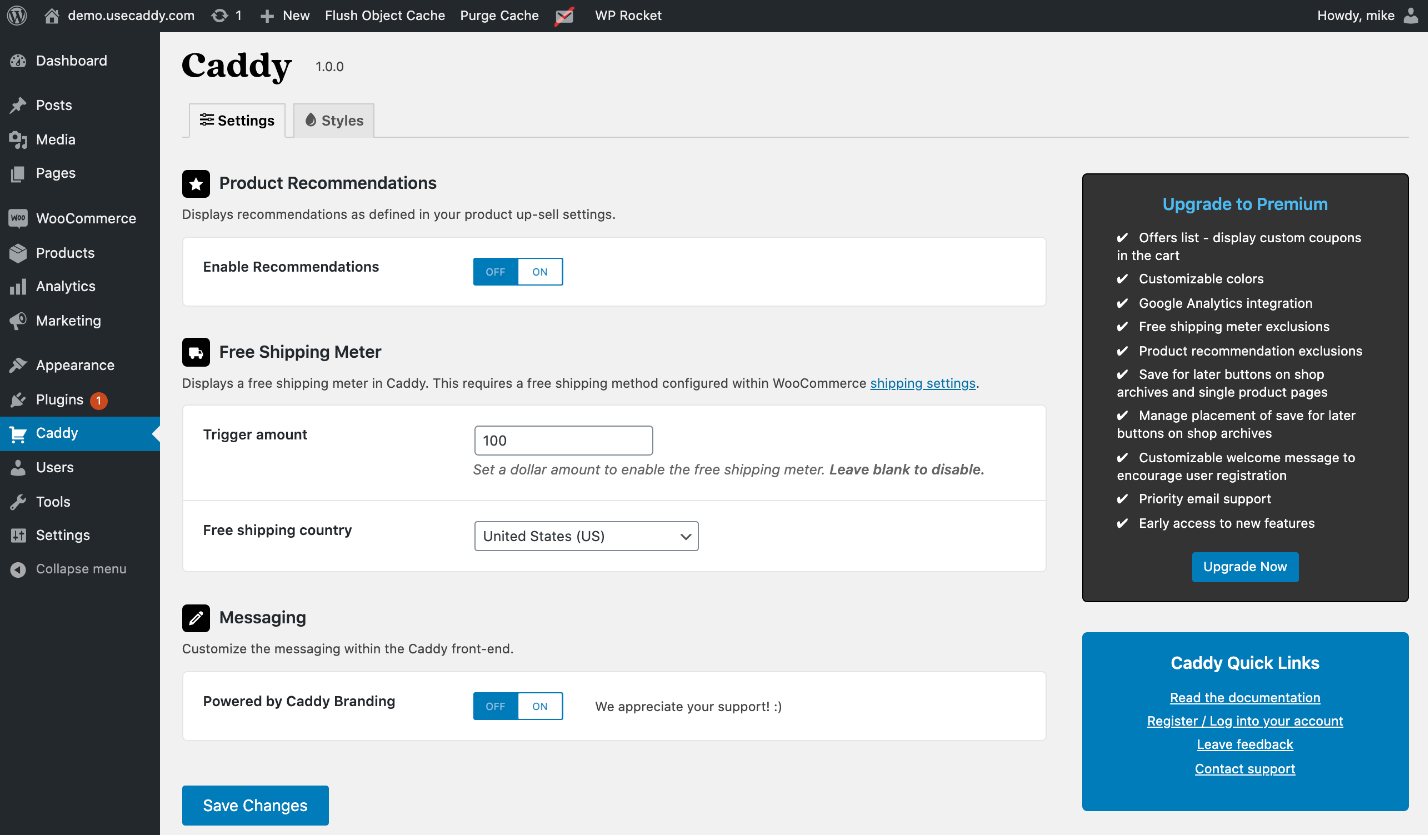Screen dimensions: 1428x835
Task: Switch Enable Recommendations to OFF
Action: pyautogui.click(x=496, y=272)
